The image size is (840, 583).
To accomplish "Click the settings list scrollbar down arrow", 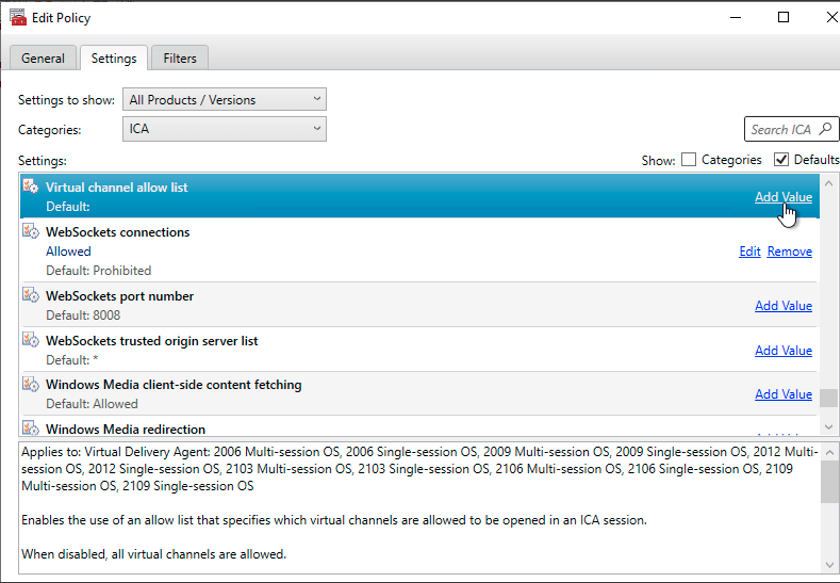I will point(828,426).
